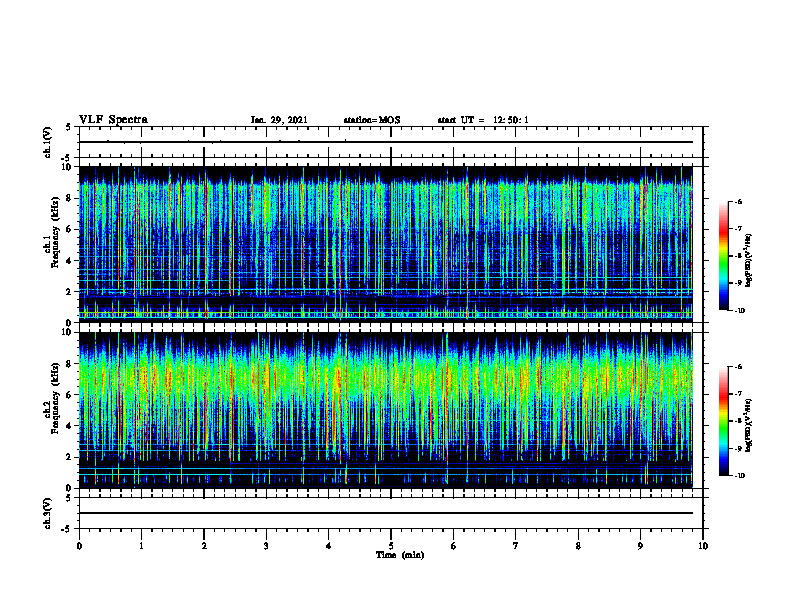Click the "8" kHz tick on ch.1 frequency axis
The width and height of the screenshot is (792, 612).
point(70,198)
